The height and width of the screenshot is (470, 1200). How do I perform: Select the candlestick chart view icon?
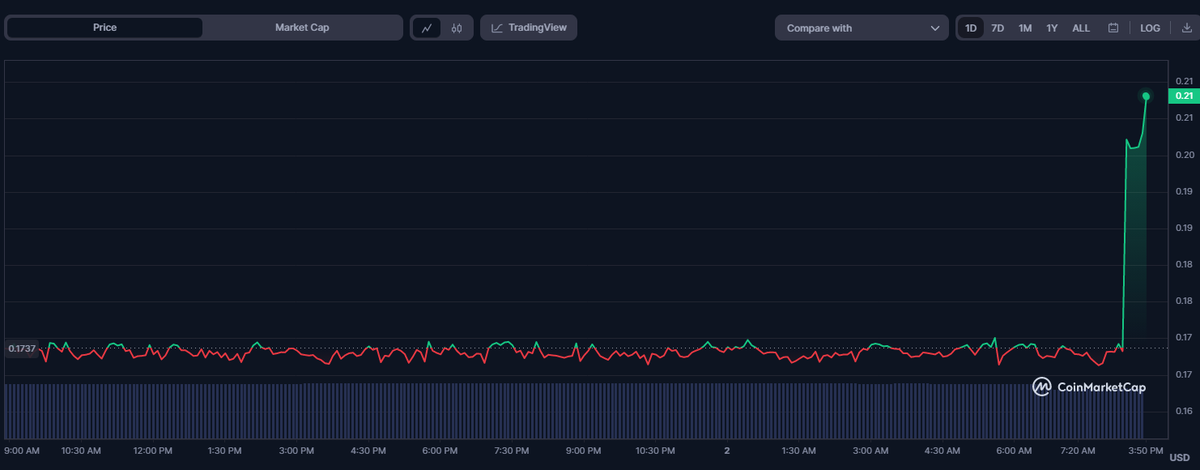(456, 28)
